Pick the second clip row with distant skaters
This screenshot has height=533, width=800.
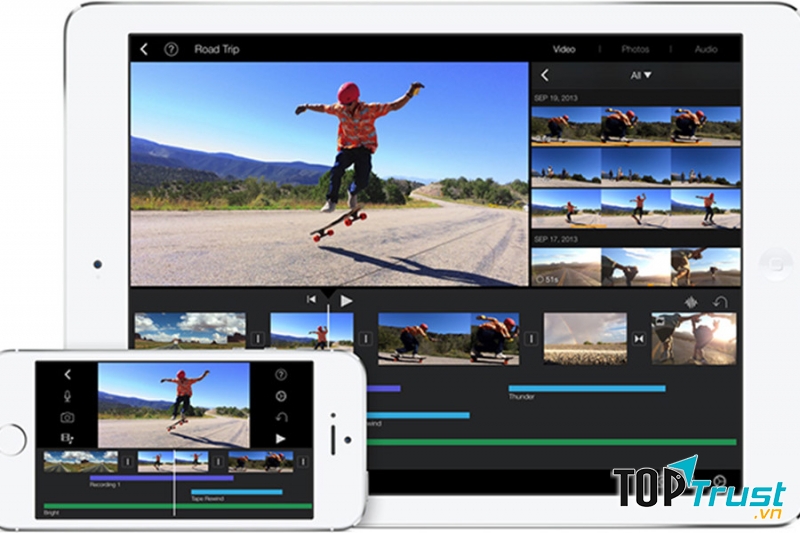pyautogui.click(x=636, y=167)
